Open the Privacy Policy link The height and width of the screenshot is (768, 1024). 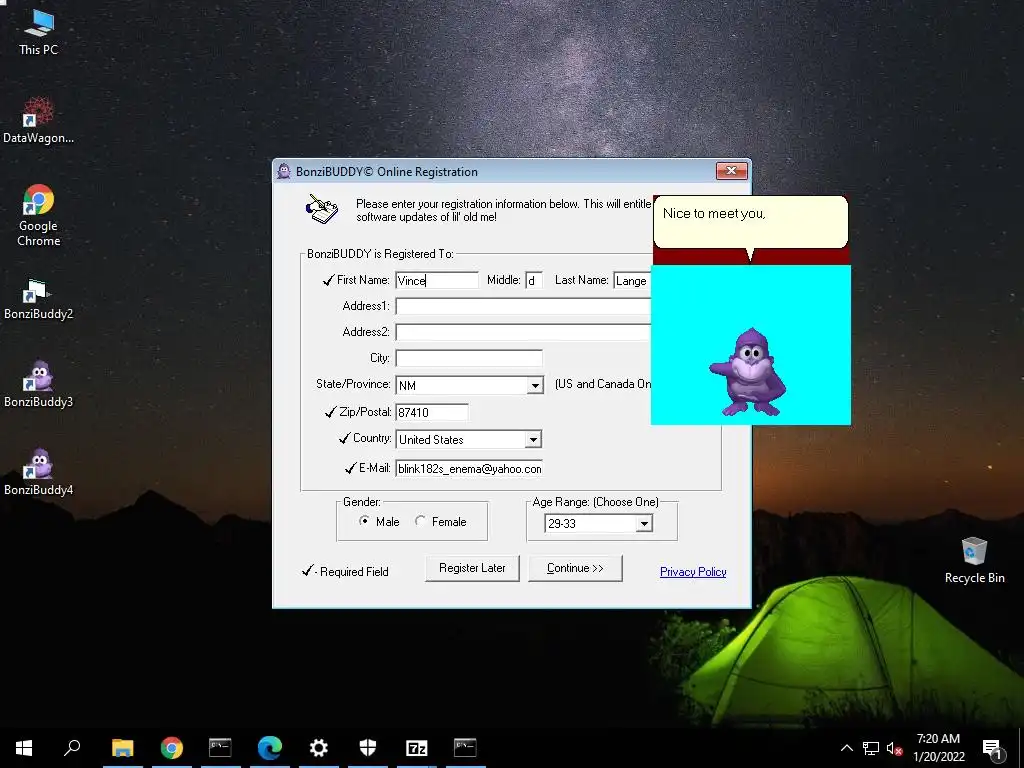[693, 571]
